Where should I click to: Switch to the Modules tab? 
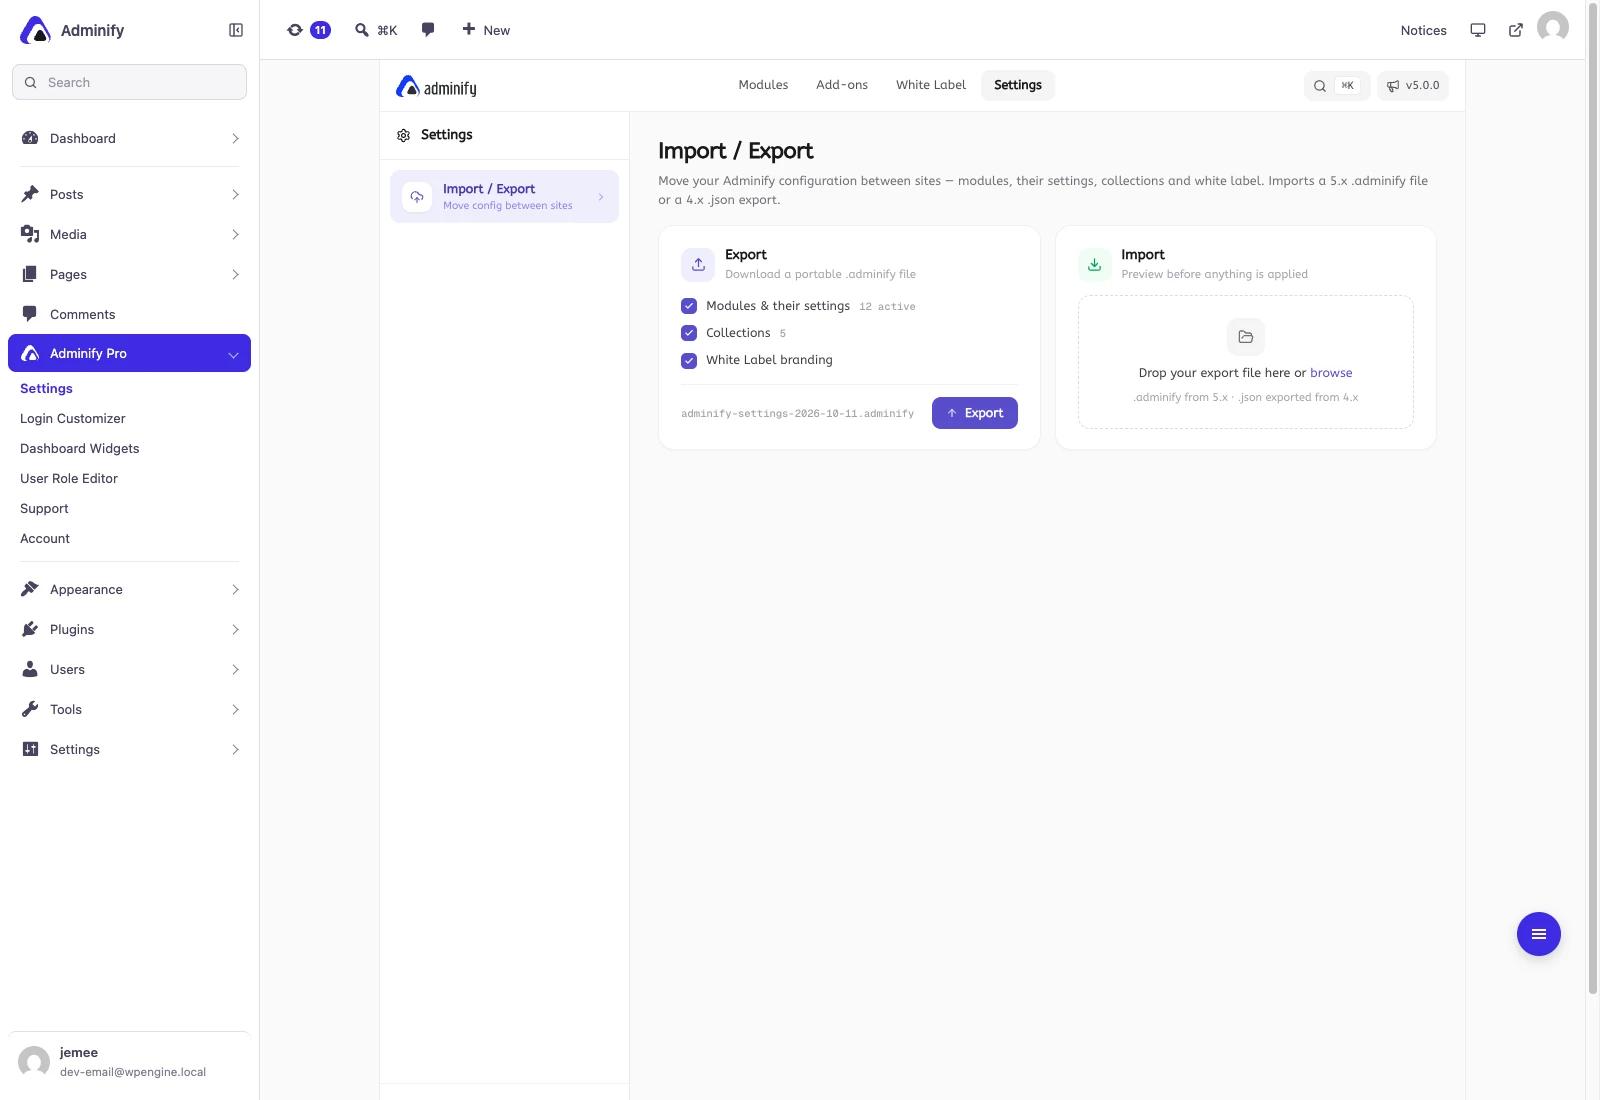763,85
